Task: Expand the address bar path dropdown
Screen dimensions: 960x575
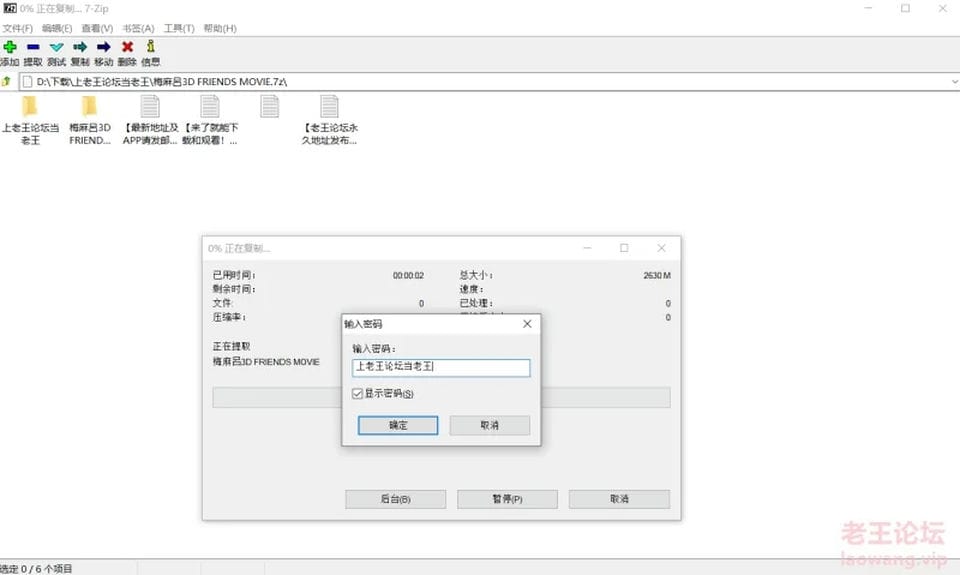Action: pyautogui.click(x=954, y=81)
